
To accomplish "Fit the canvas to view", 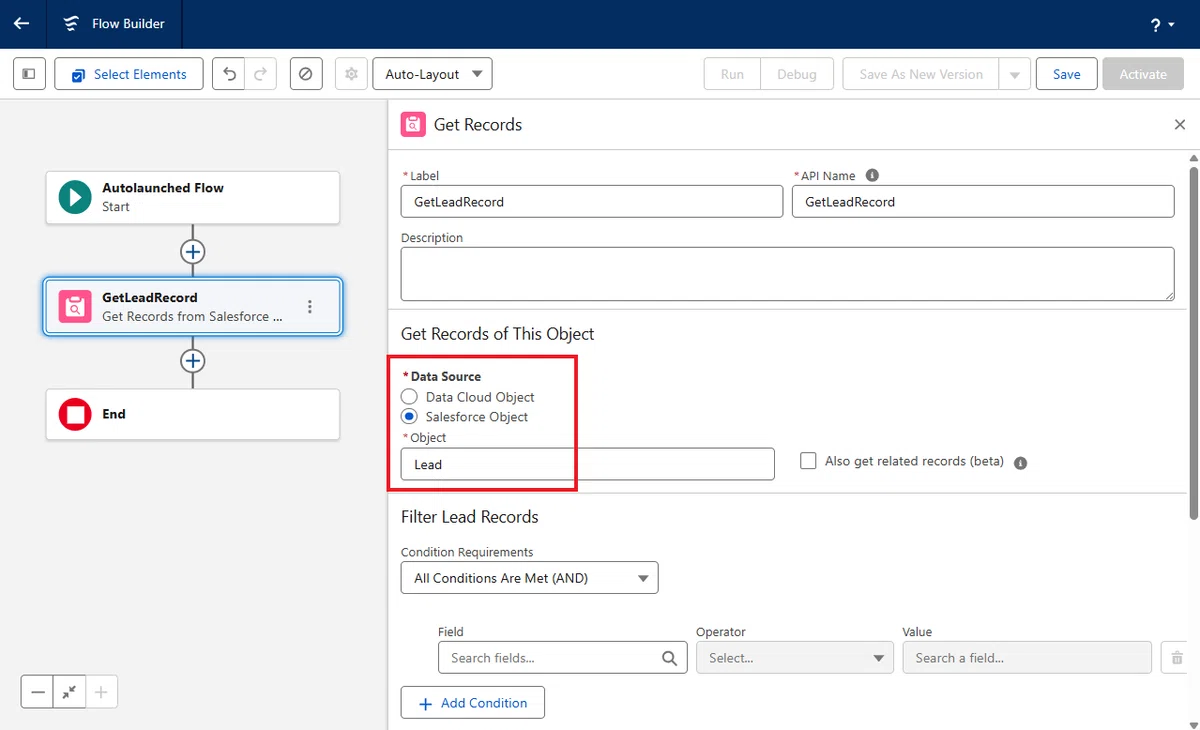I will click(69, 692).
